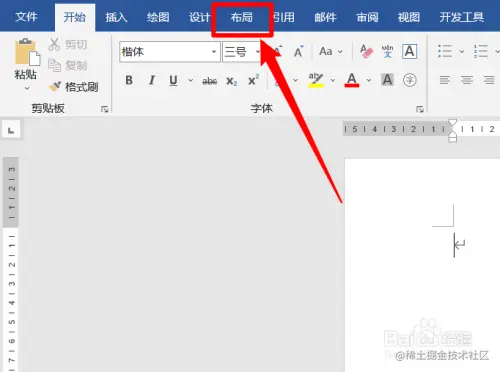Clear all formatting with eraser A icon
Viewport: 500px width, 372px height.
click(x=366, y=52)
